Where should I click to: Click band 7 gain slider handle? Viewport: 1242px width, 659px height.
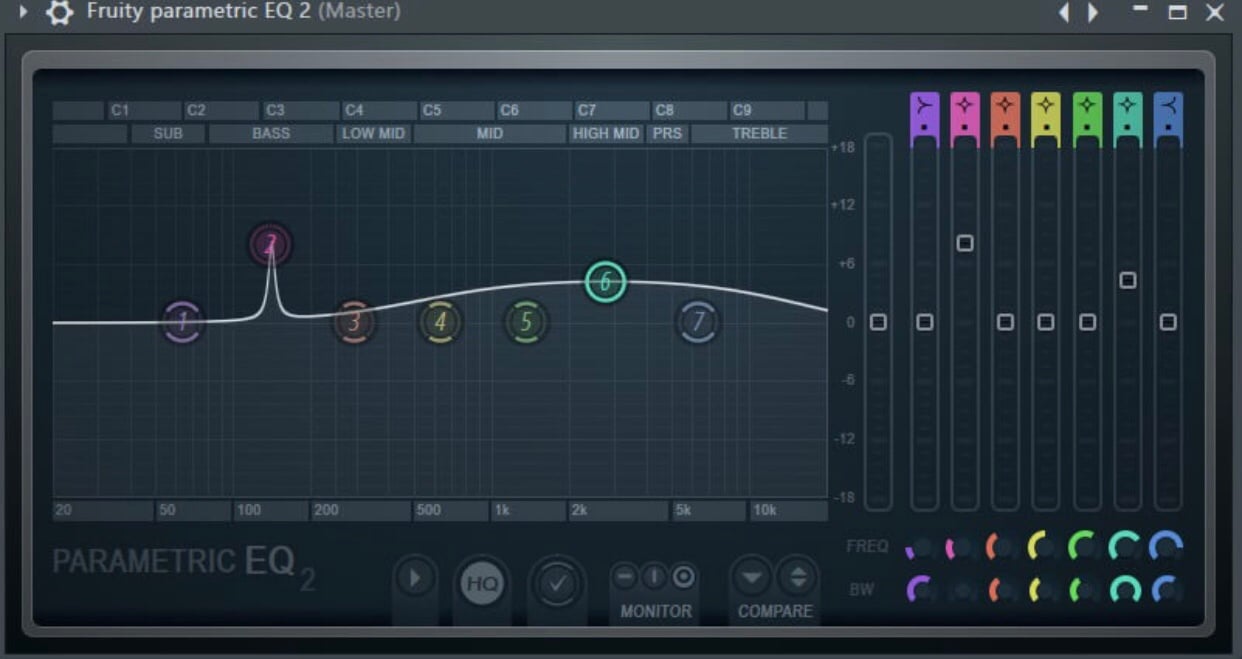pos(1168,322)
